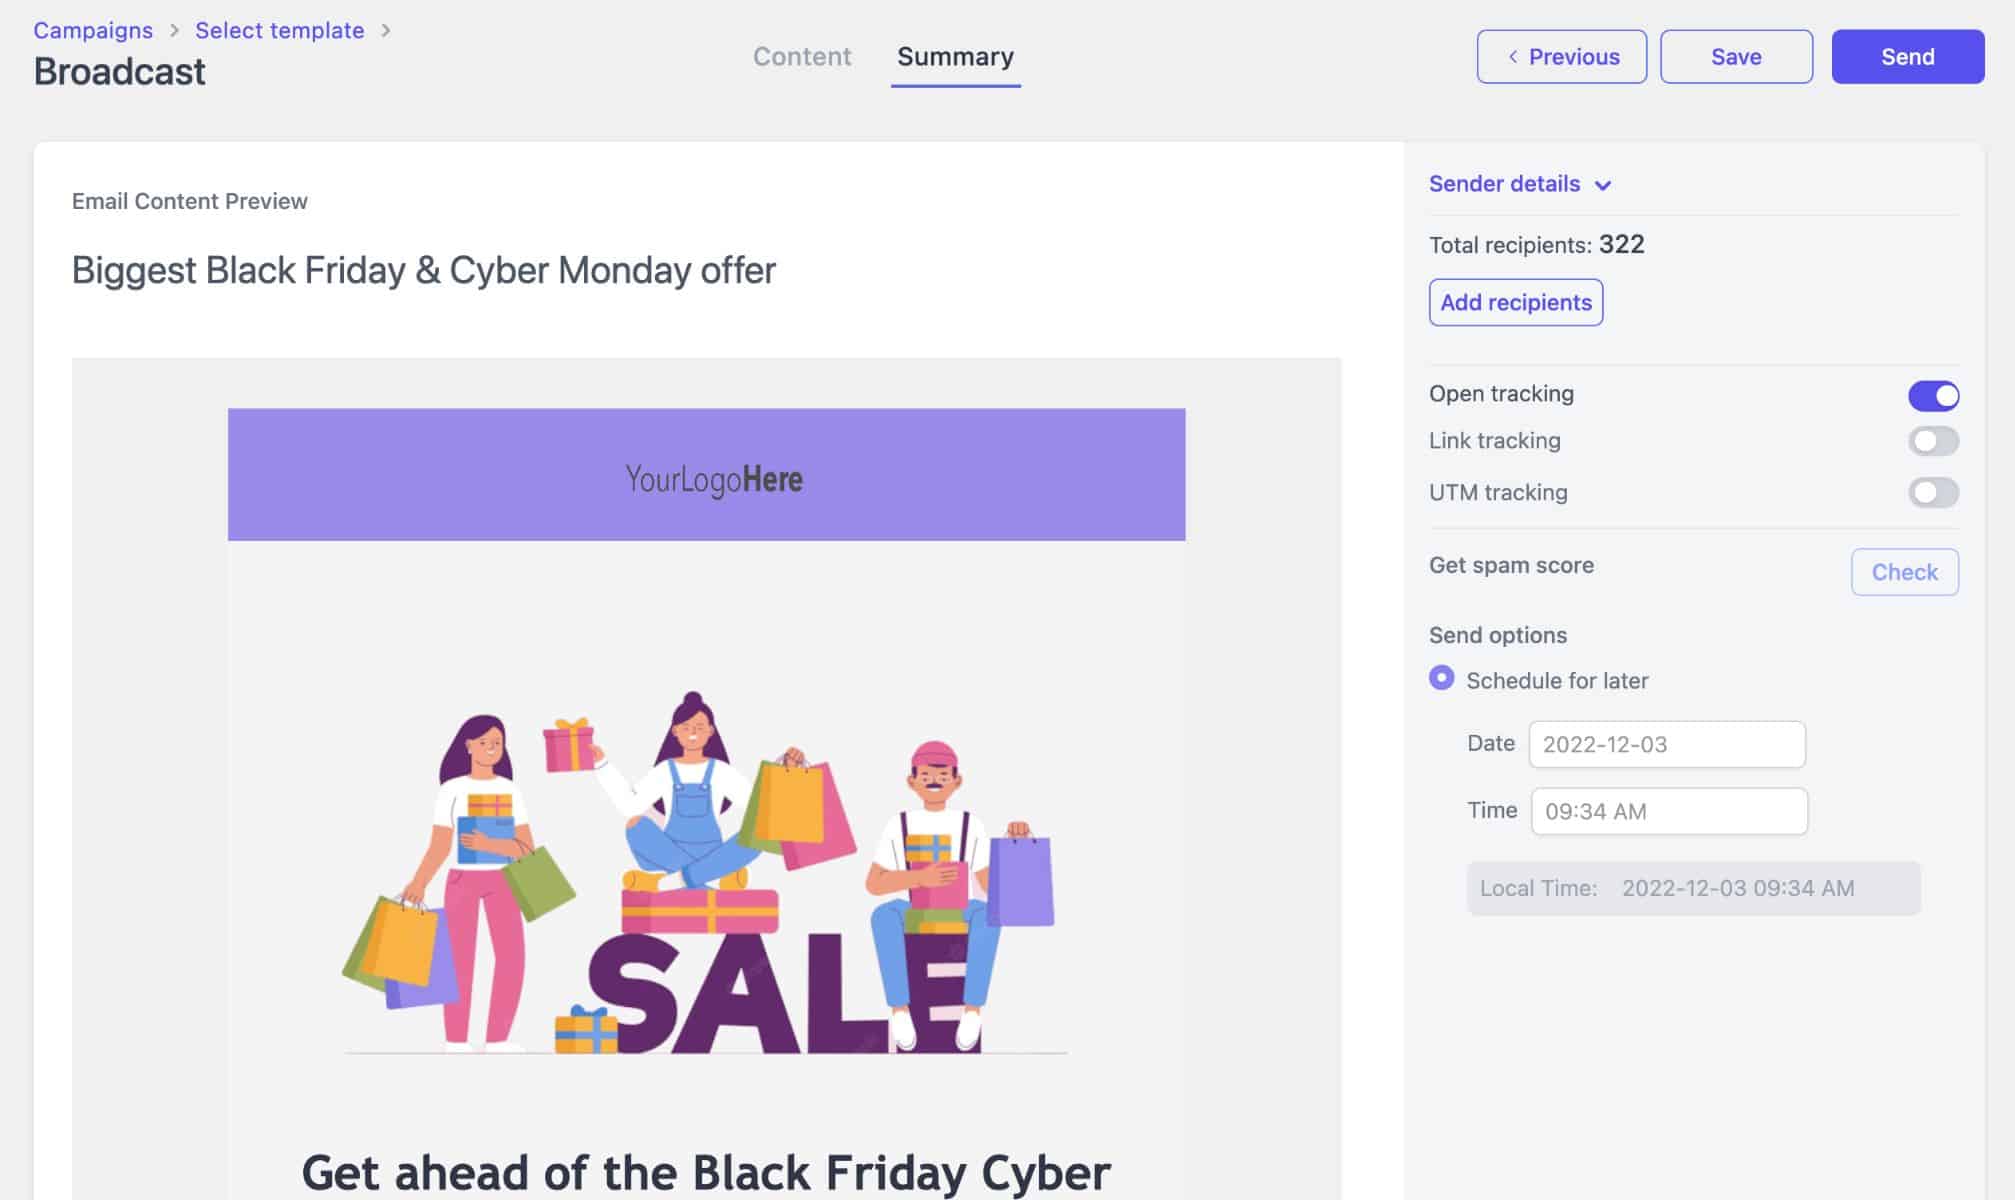Click the Save campaign button
Viewport: 2015px width, 1200px height.
click(x=1735, y=56)
